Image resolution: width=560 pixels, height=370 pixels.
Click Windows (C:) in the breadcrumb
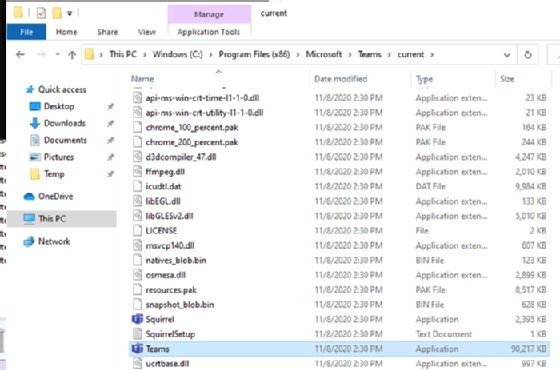tap(178, 54)
